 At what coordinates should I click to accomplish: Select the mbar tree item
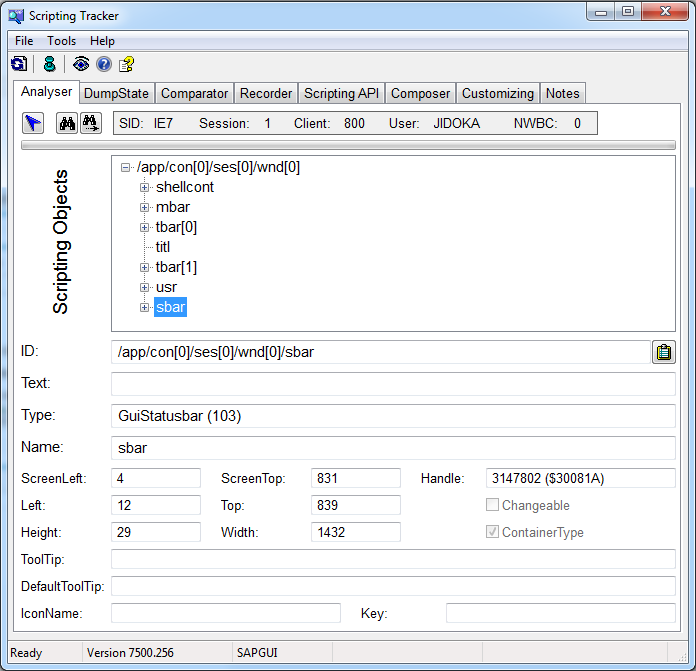pos(172,207)
